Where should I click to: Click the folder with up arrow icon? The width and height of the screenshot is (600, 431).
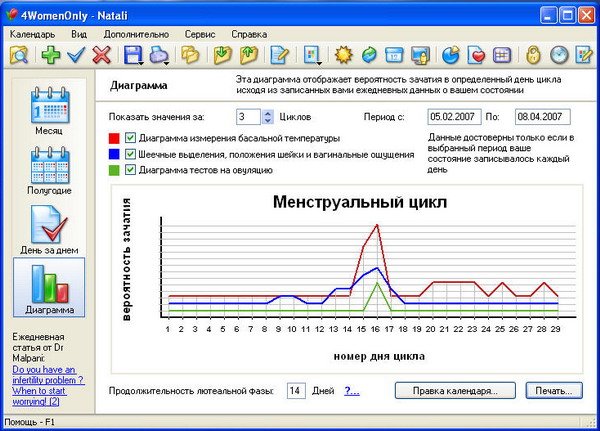coord(249,55)
